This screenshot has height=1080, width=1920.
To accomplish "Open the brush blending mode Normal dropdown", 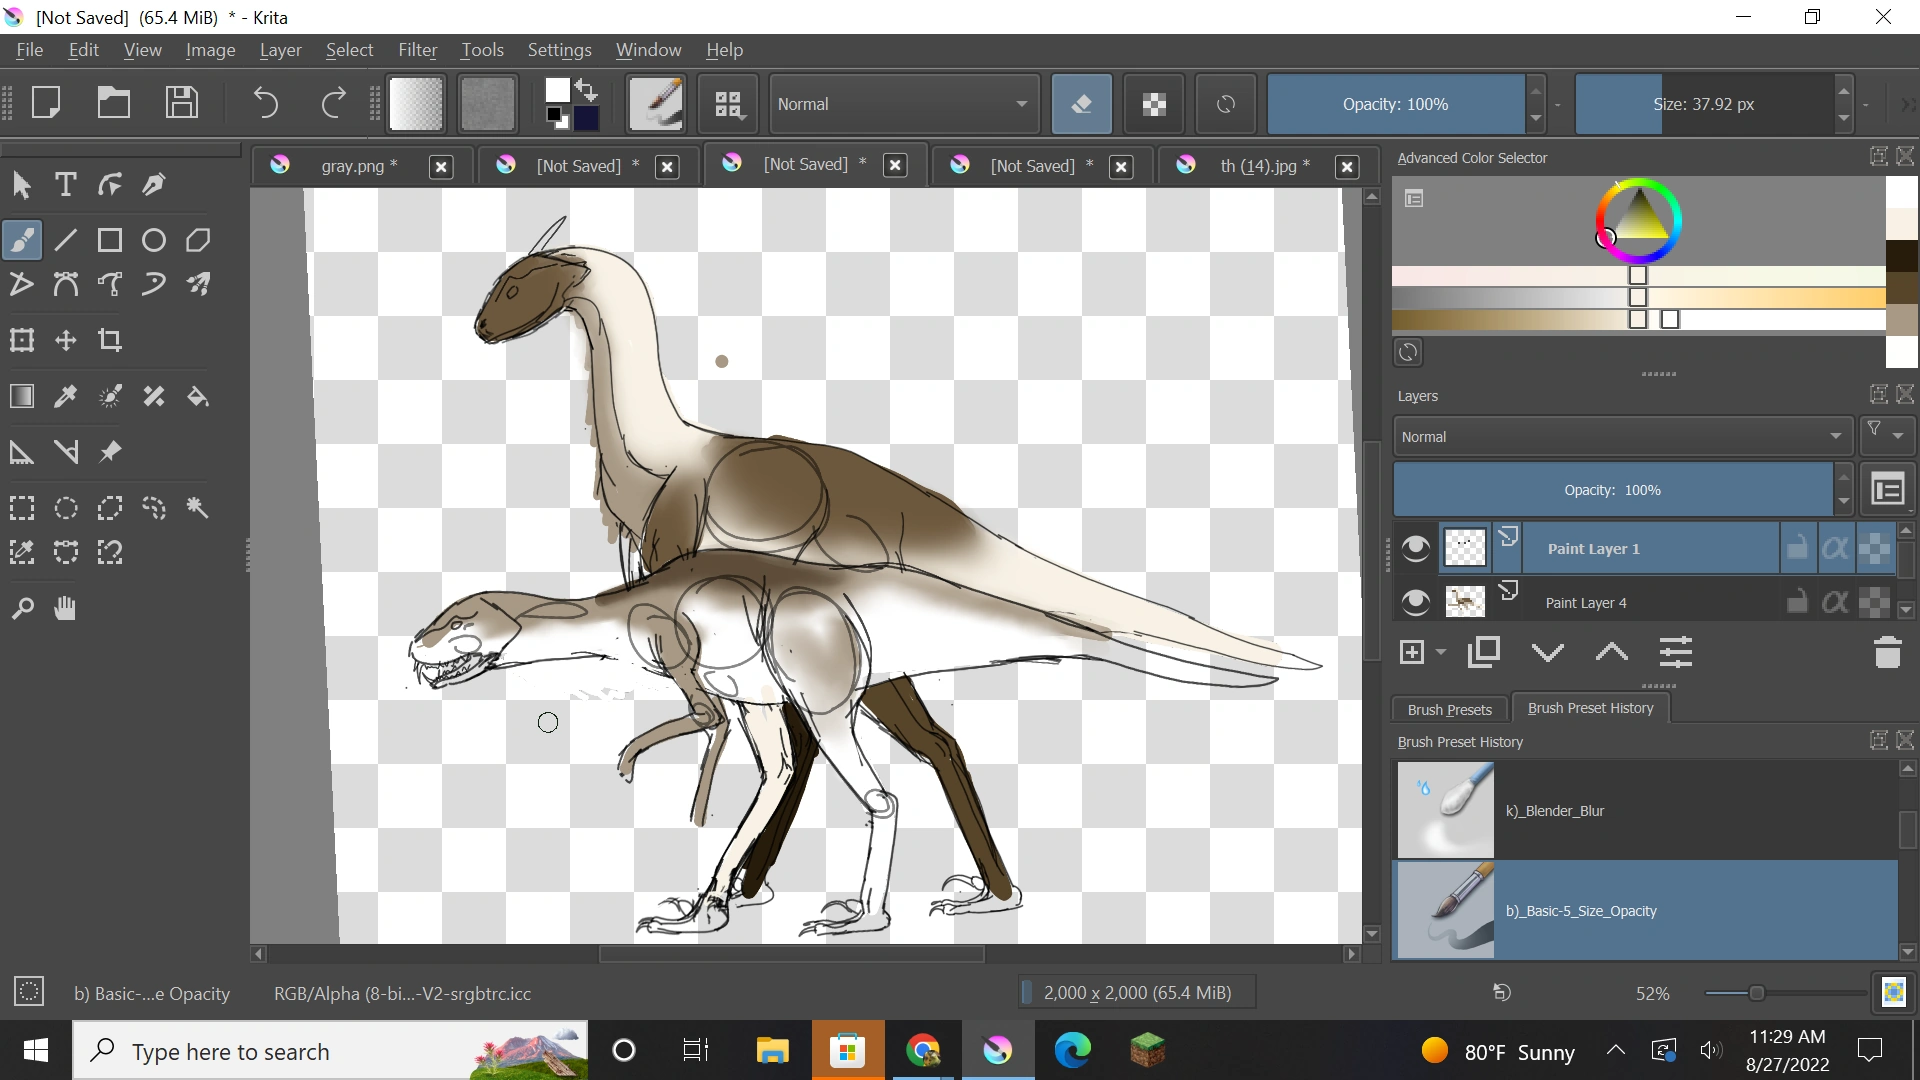I will (x=902, y=104).
